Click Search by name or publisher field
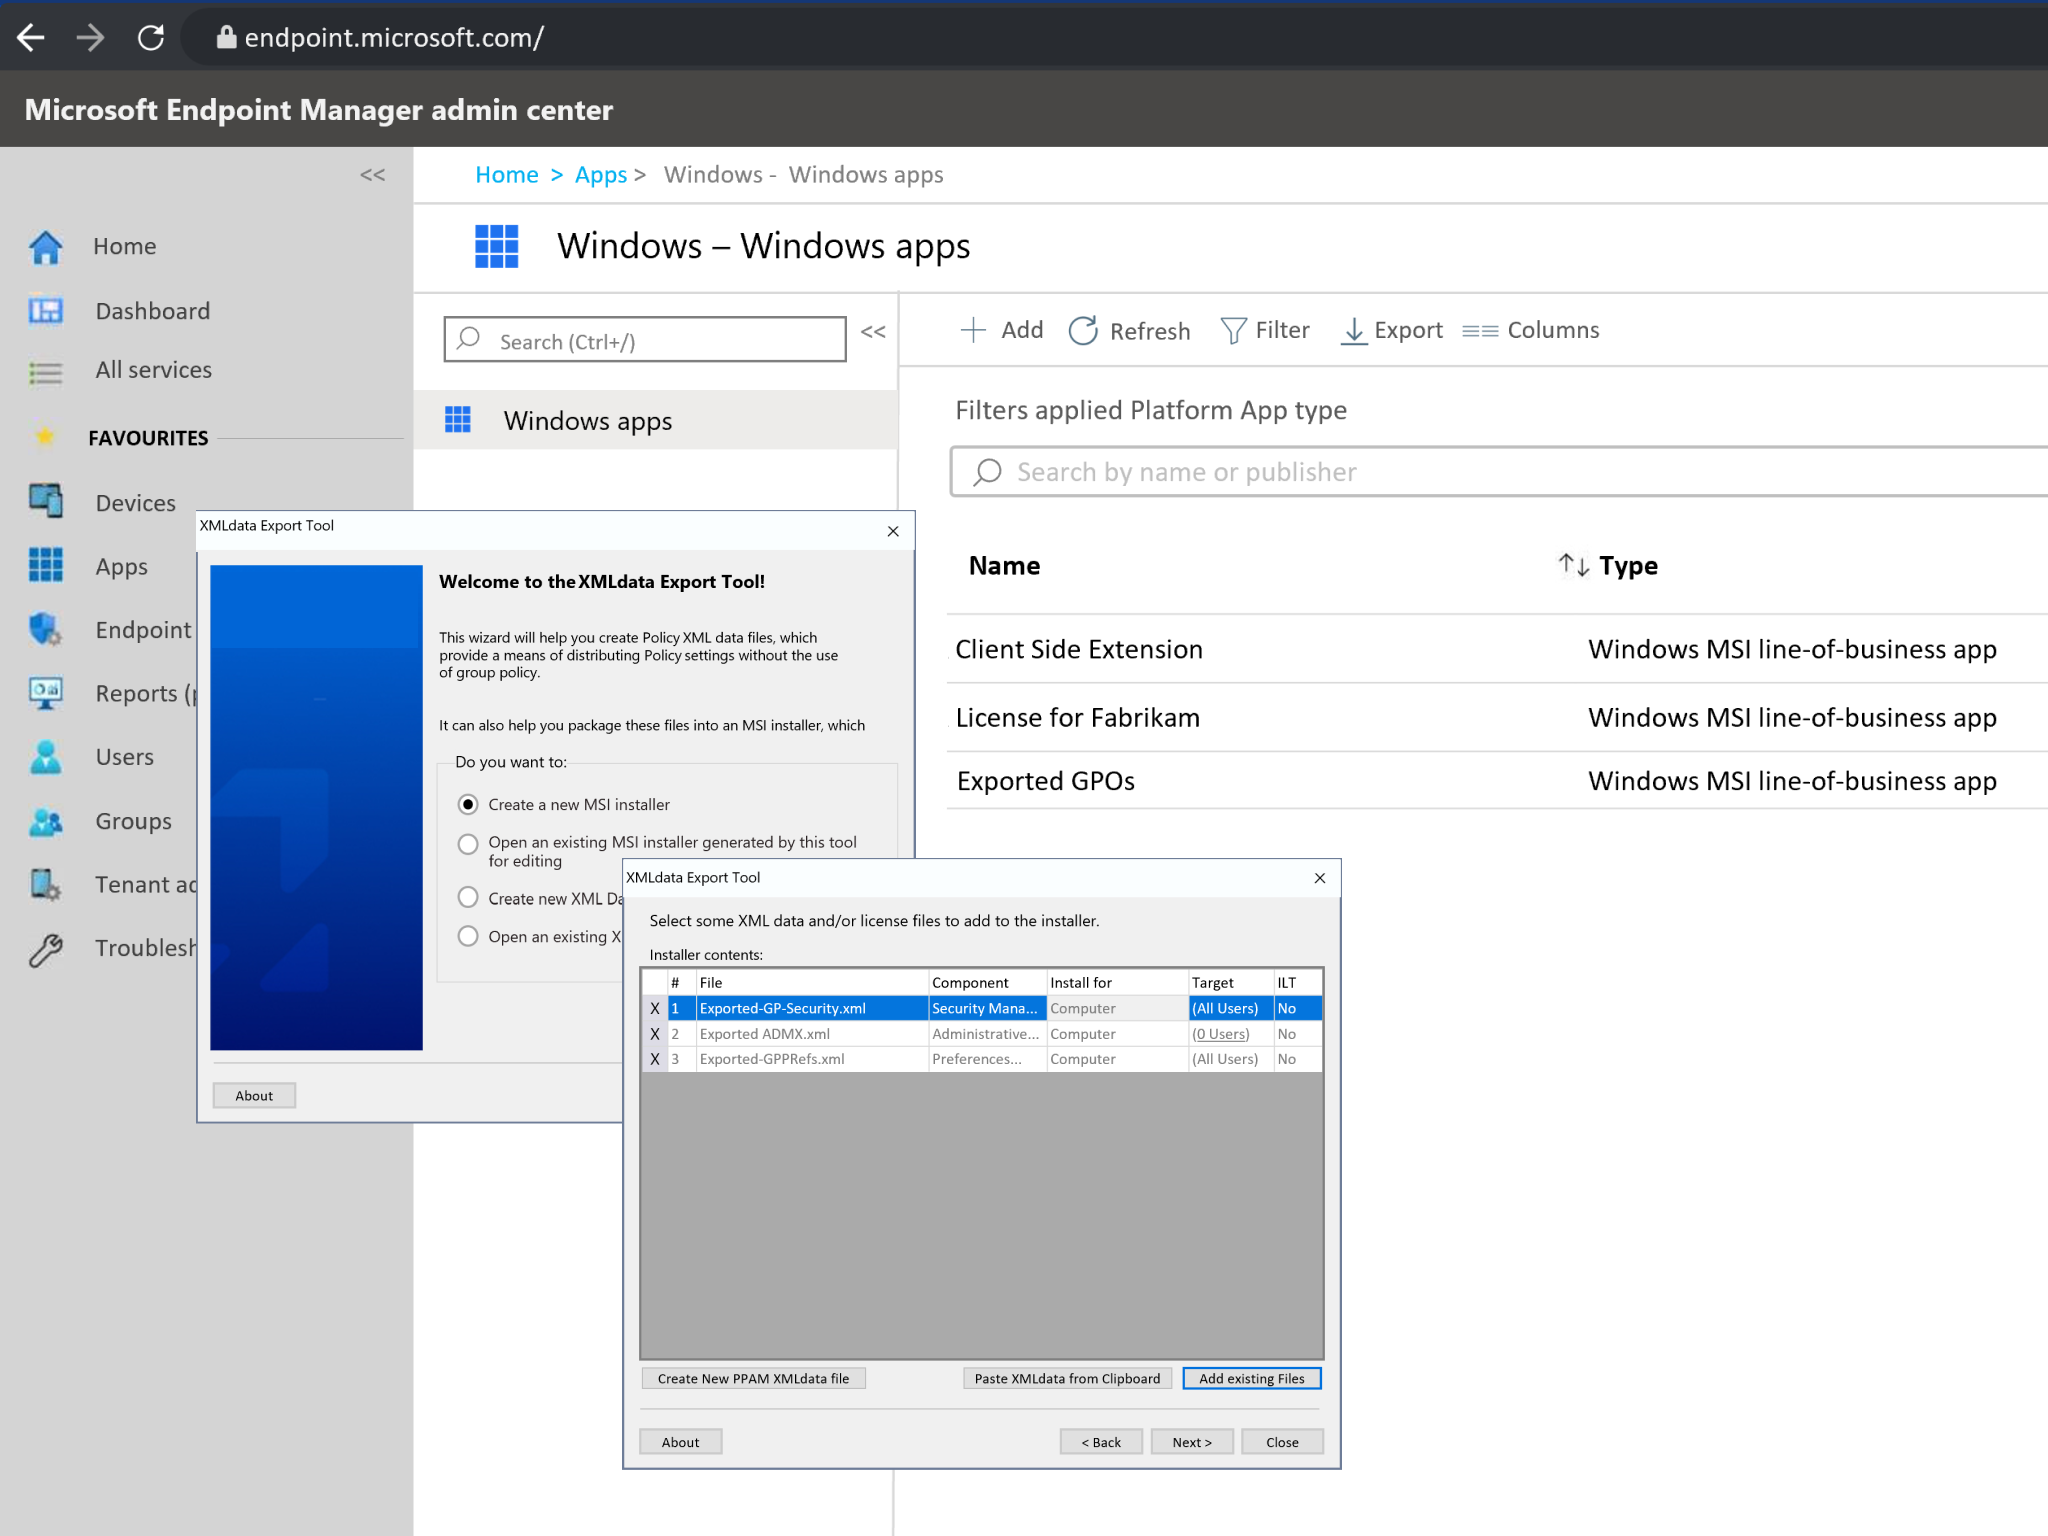The width and height of the screenshot is (2048, 1536). [1500, 472]
